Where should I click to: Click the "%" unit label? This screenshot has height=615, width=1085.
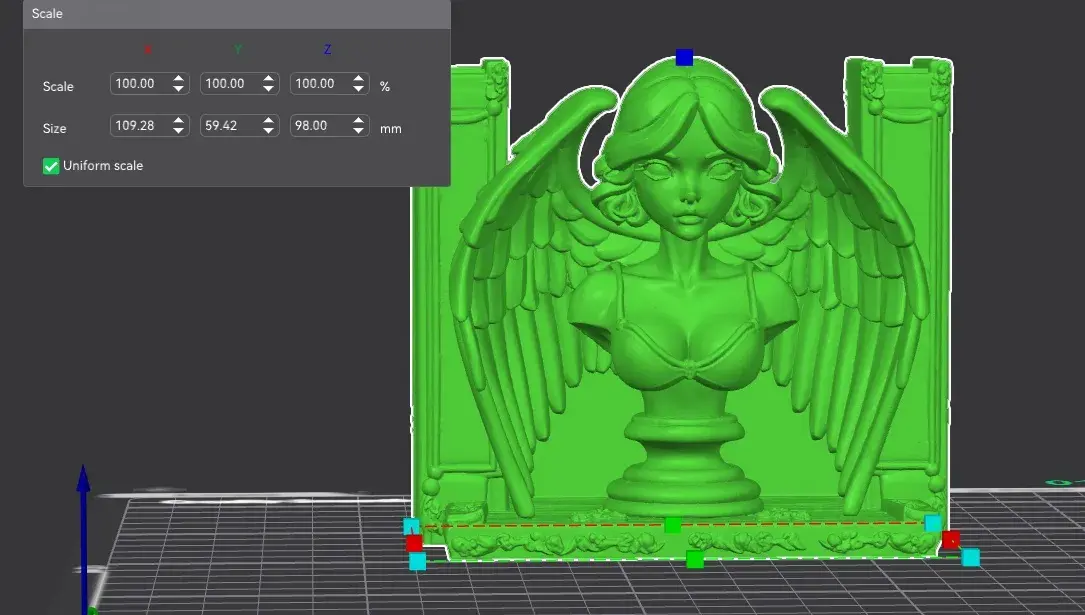click(385, 86)
